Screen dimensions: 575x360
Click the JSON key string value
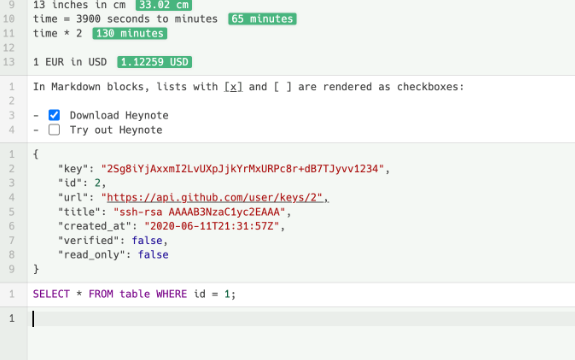click(242, 169)
